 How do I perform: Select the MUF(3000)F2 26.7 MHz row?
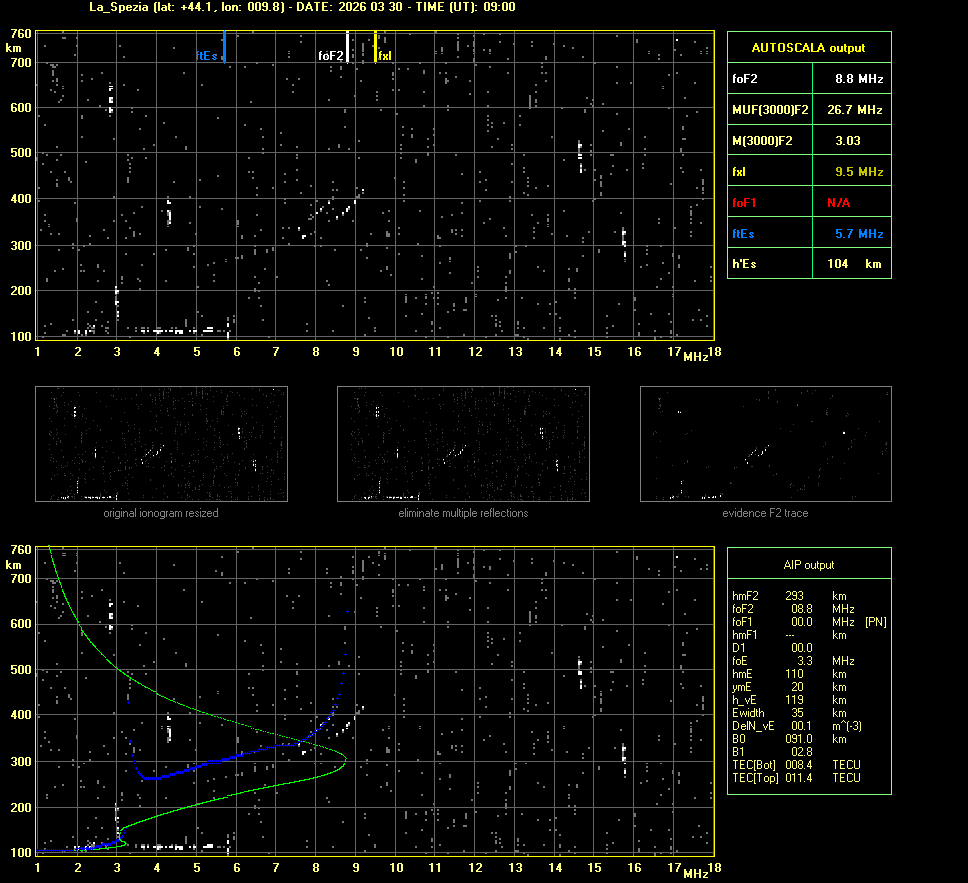[808, 109]
